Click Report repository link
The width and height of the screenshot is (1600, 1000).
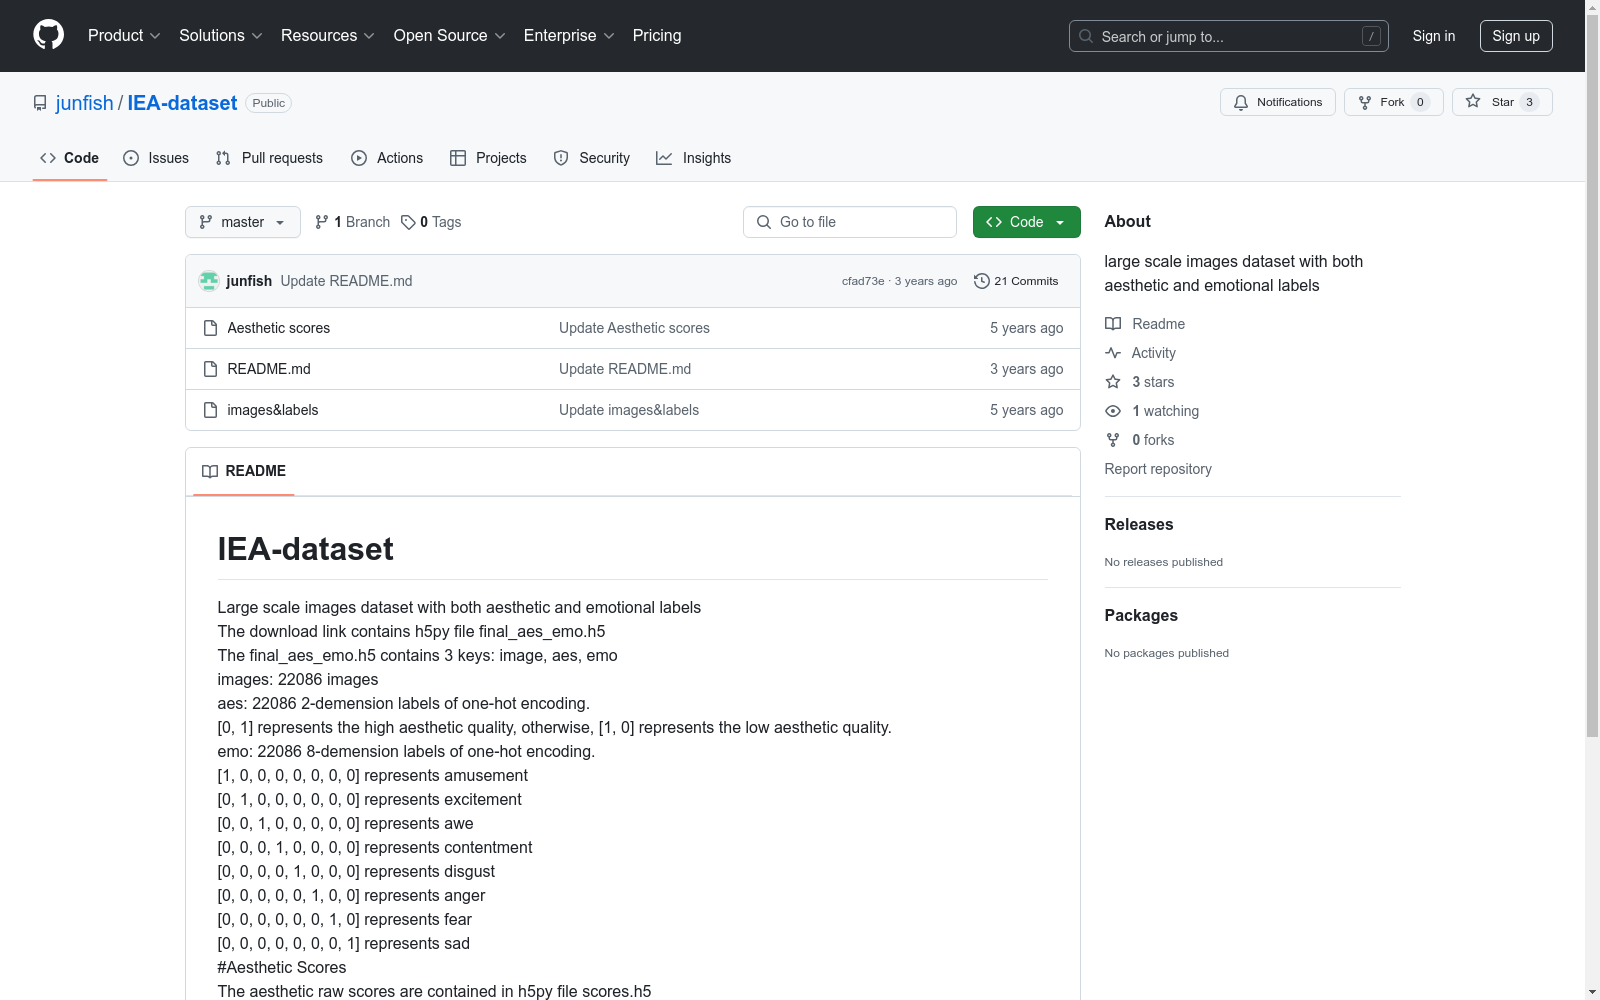coord(1158,469)
